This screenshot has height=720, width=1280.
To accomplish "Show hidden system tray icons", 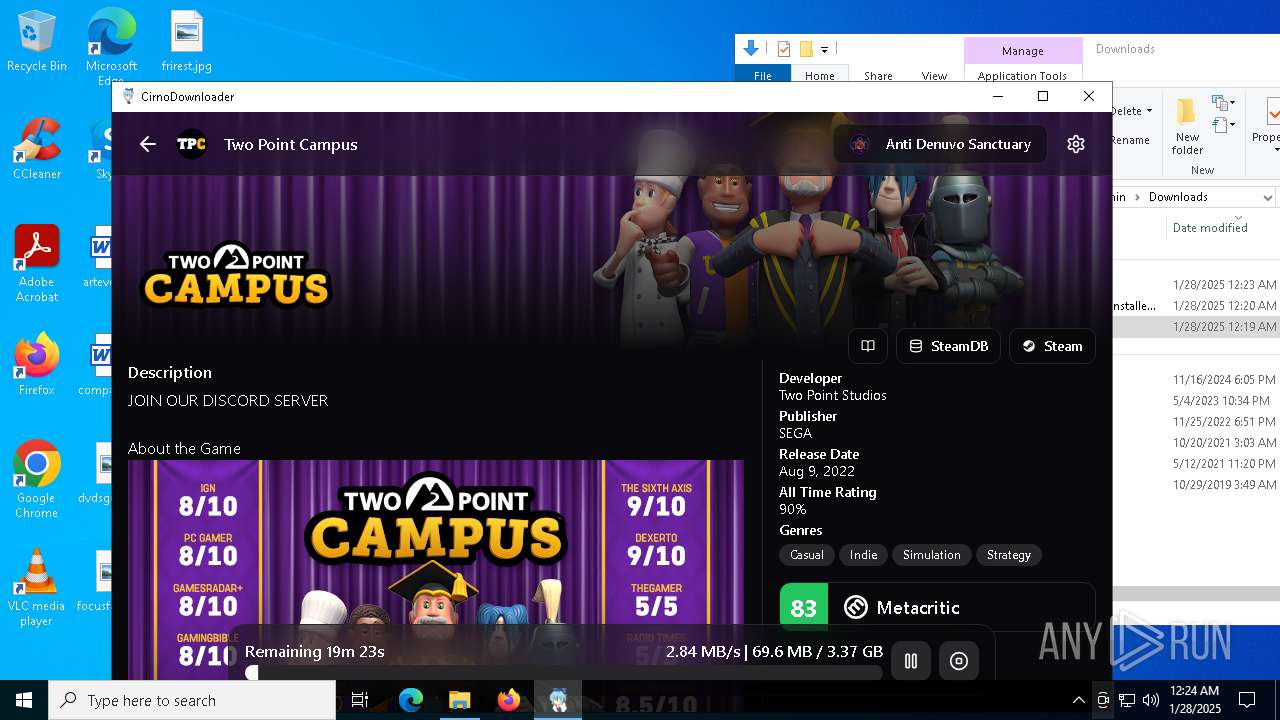I will tap(1078, 700).
